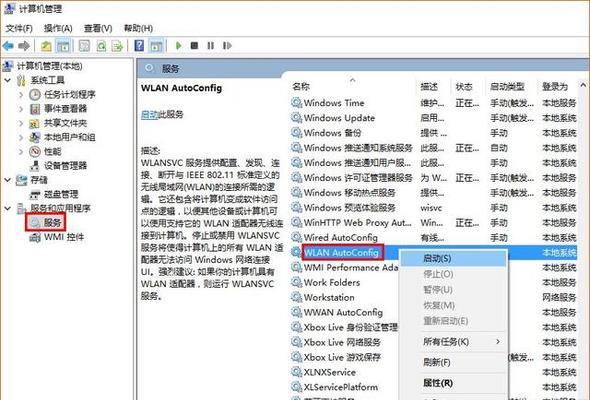The width and height of the screenshot is (590, 400).
Task: Click the back arrow toolbar icon
Action: (8, 46)
